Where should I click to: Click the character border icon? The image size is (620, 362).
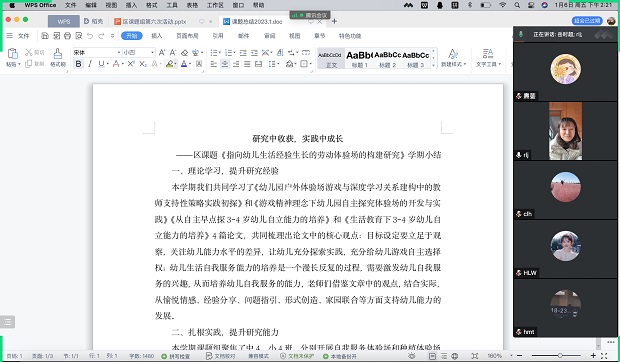199,64
